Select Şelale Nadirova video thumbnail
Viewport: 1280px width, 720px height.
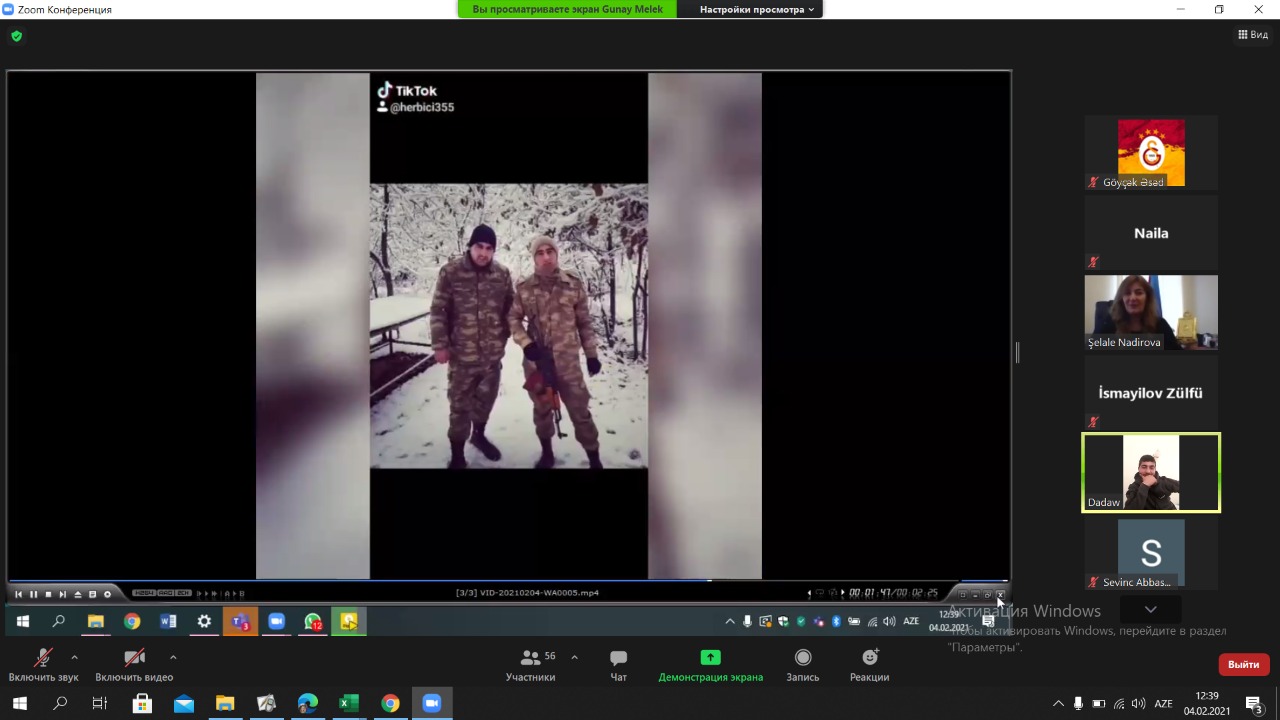(1151, 312)
